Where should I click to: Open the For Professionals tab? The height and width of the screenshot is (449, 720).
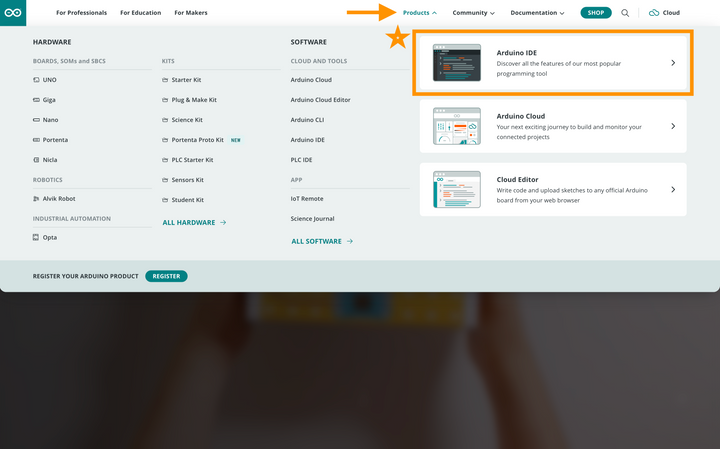[x=81, y=13]
